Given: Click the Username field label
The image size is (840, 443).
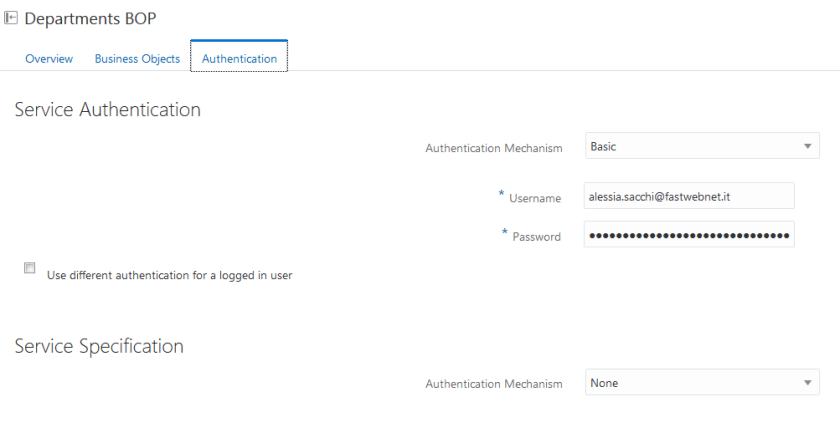Looking at the screenshot, I should click(x=535, y=199).
